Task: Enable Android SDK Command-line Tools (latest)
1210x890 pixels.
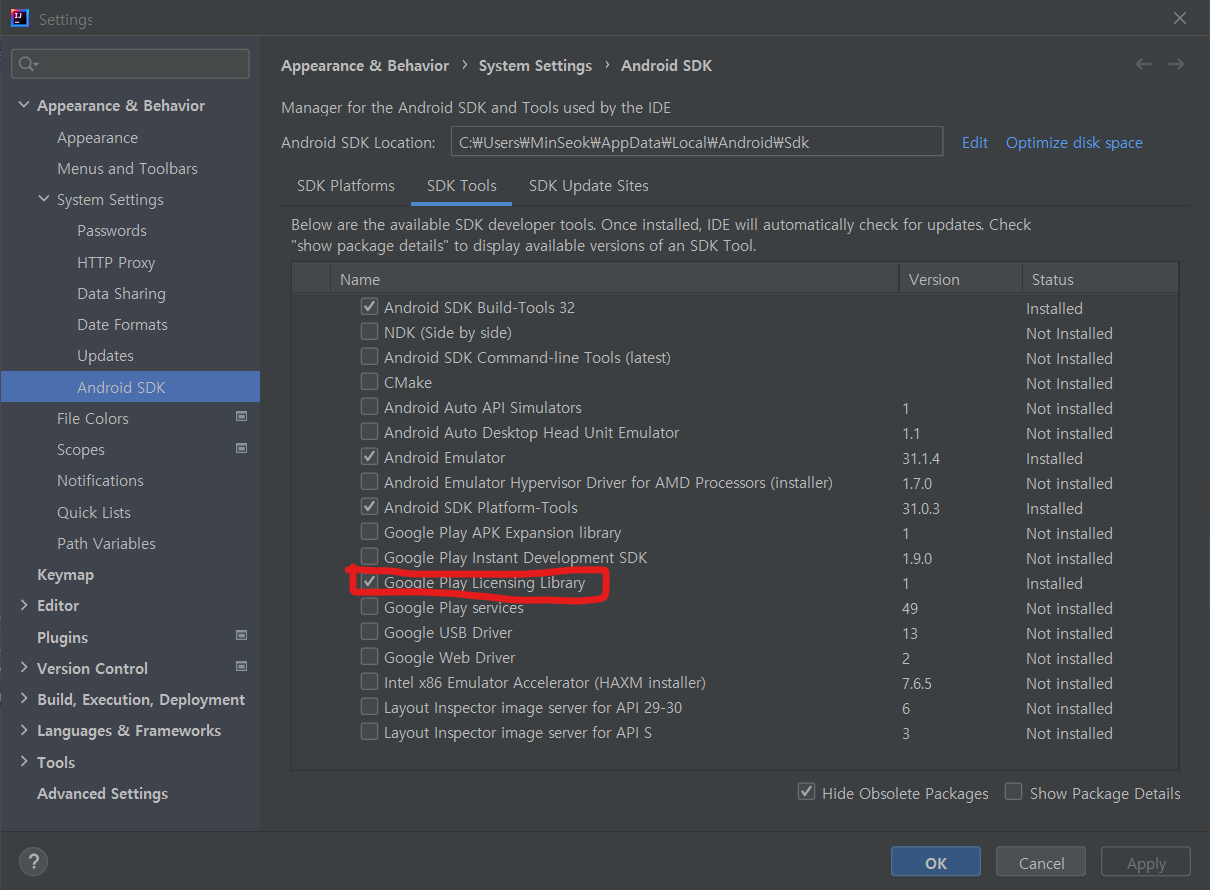Action: (x=369, y=357)
